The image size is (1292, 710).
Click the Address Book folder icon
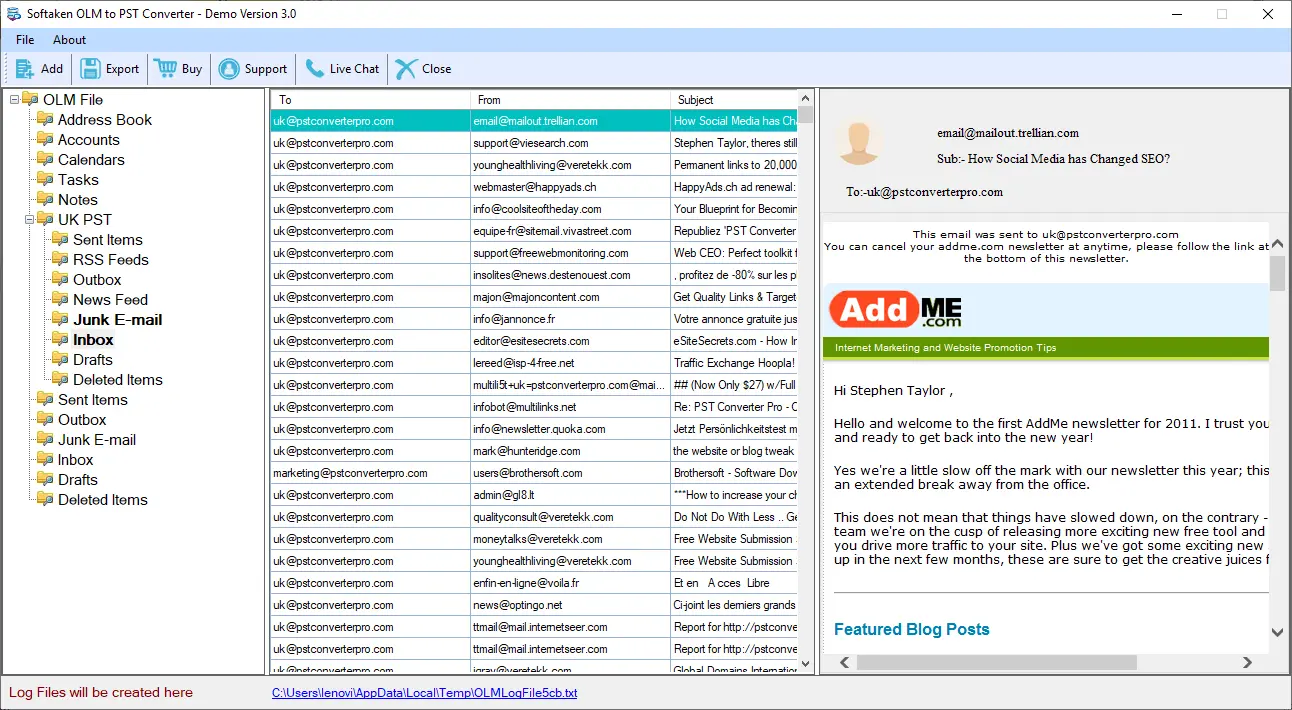point(44,119)
